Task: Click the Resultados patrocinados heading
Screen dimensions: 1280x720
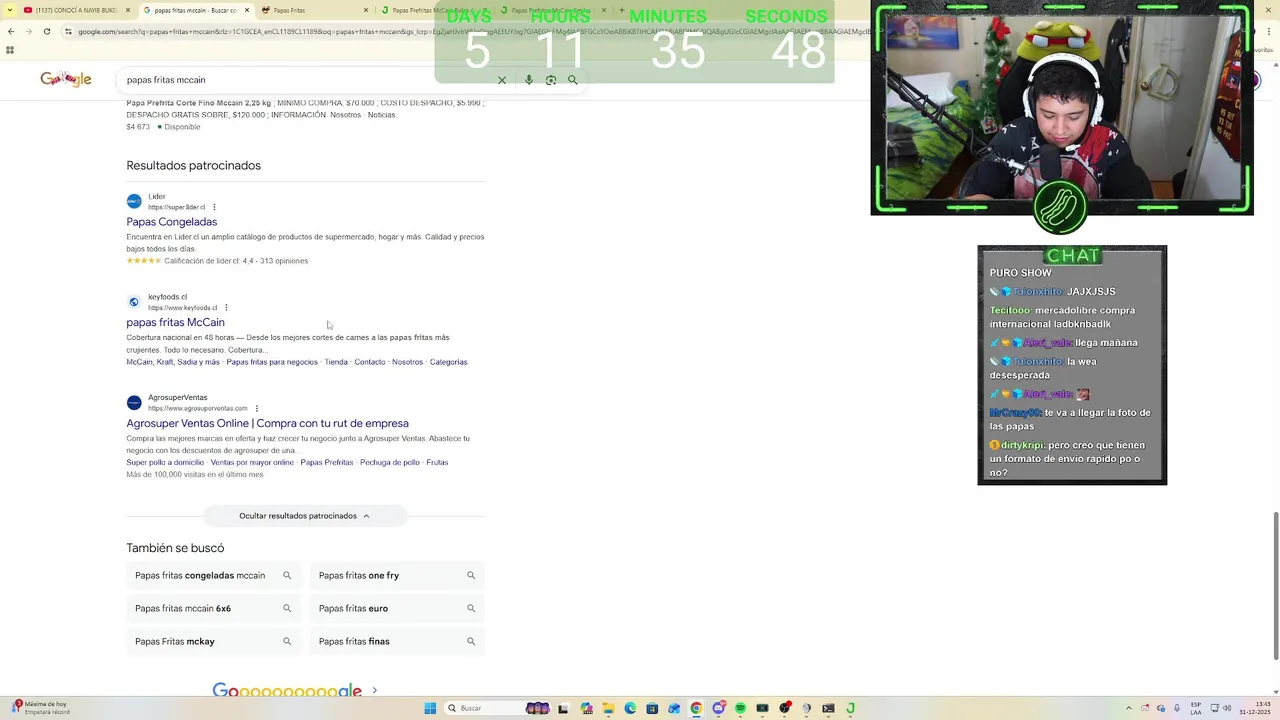Action: pyautogui.click(x=193, y=166)
